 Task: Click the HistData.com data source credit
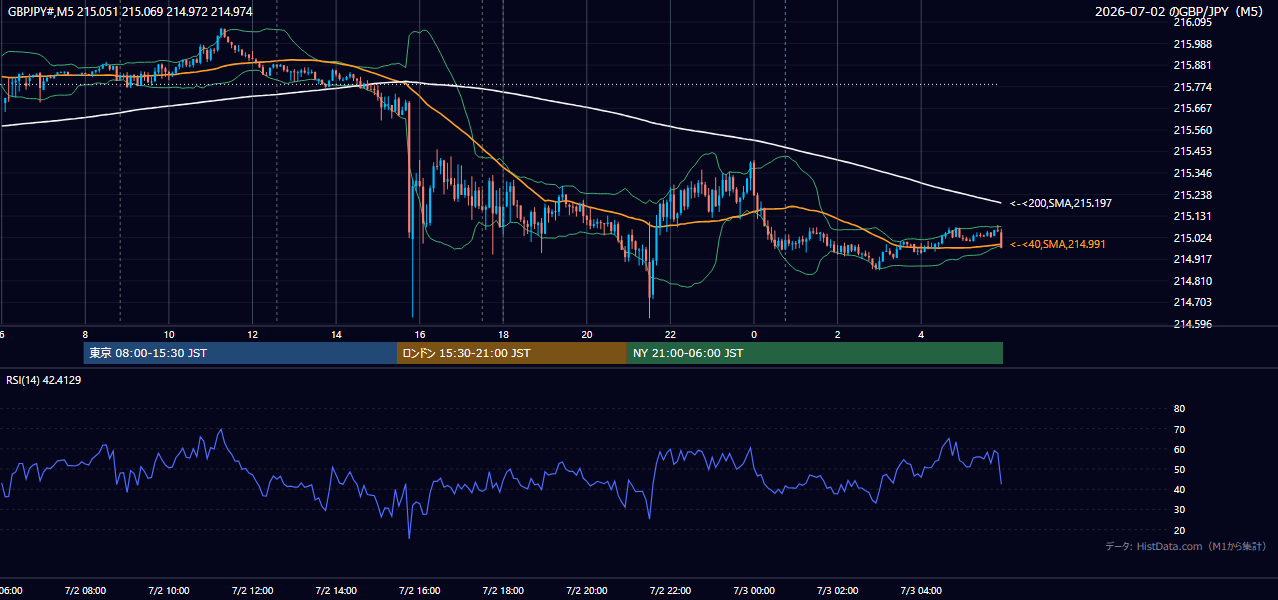(x=1186, y=546)
